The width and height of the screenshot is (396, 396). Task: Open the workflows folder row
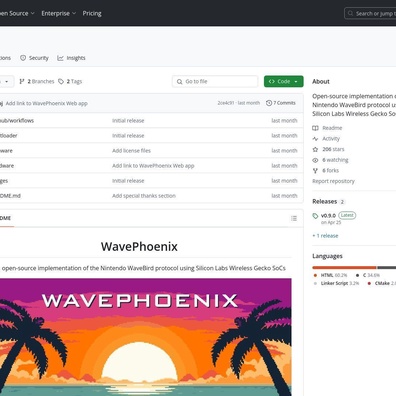pyautogui.click(x=152, y=120)
